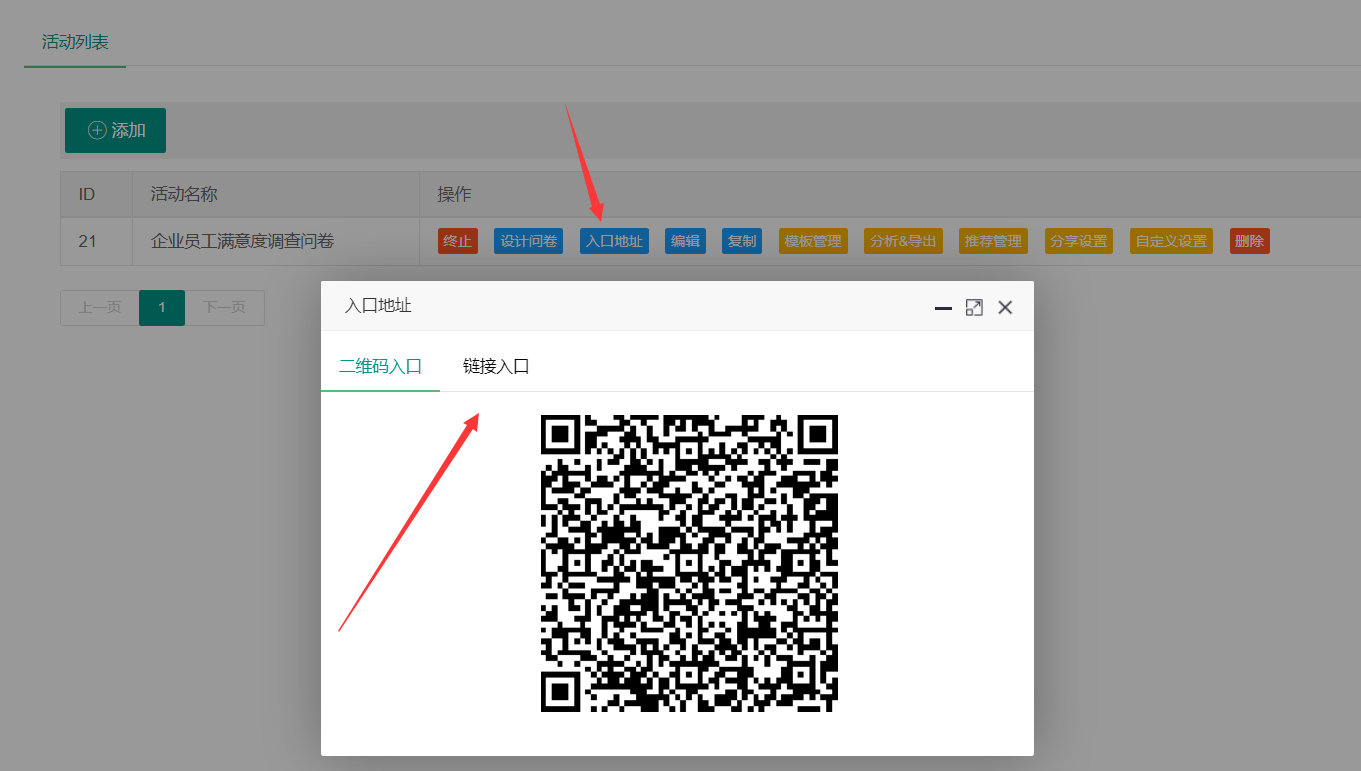Open 自定义设置

[x=1171, y=241]
